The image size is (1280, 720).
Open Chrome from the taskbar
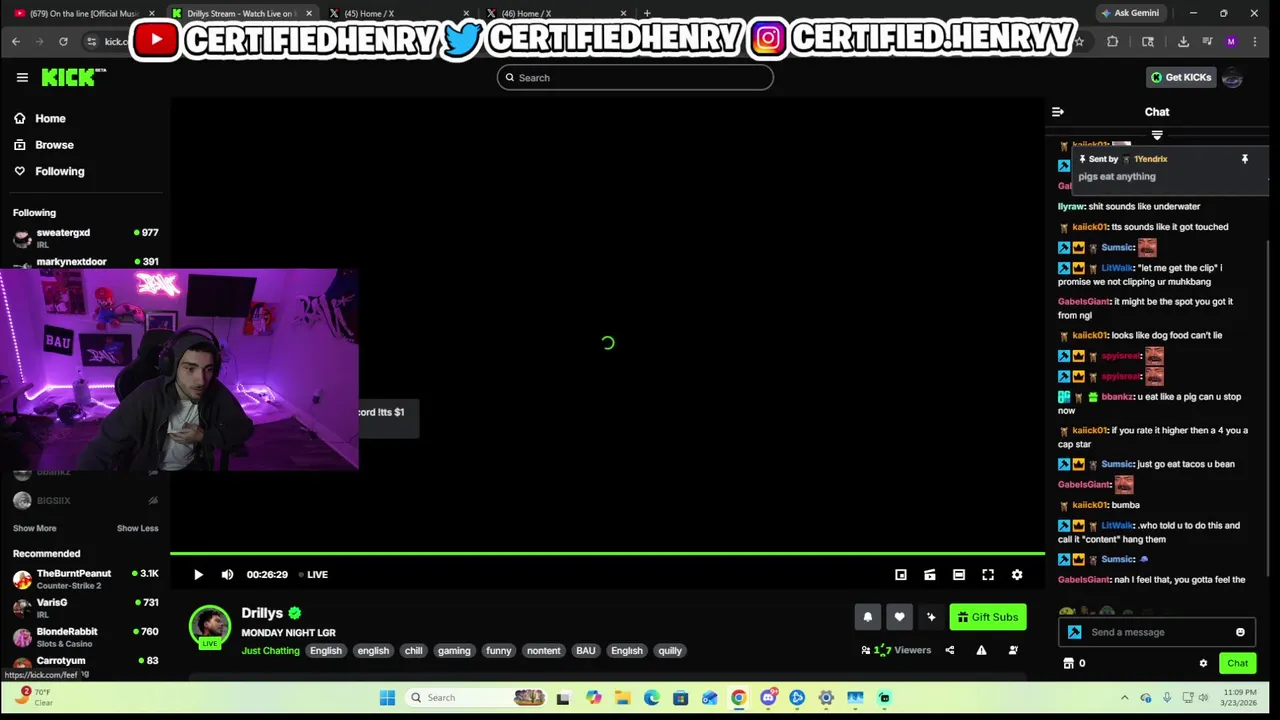[x=739, y=698]
